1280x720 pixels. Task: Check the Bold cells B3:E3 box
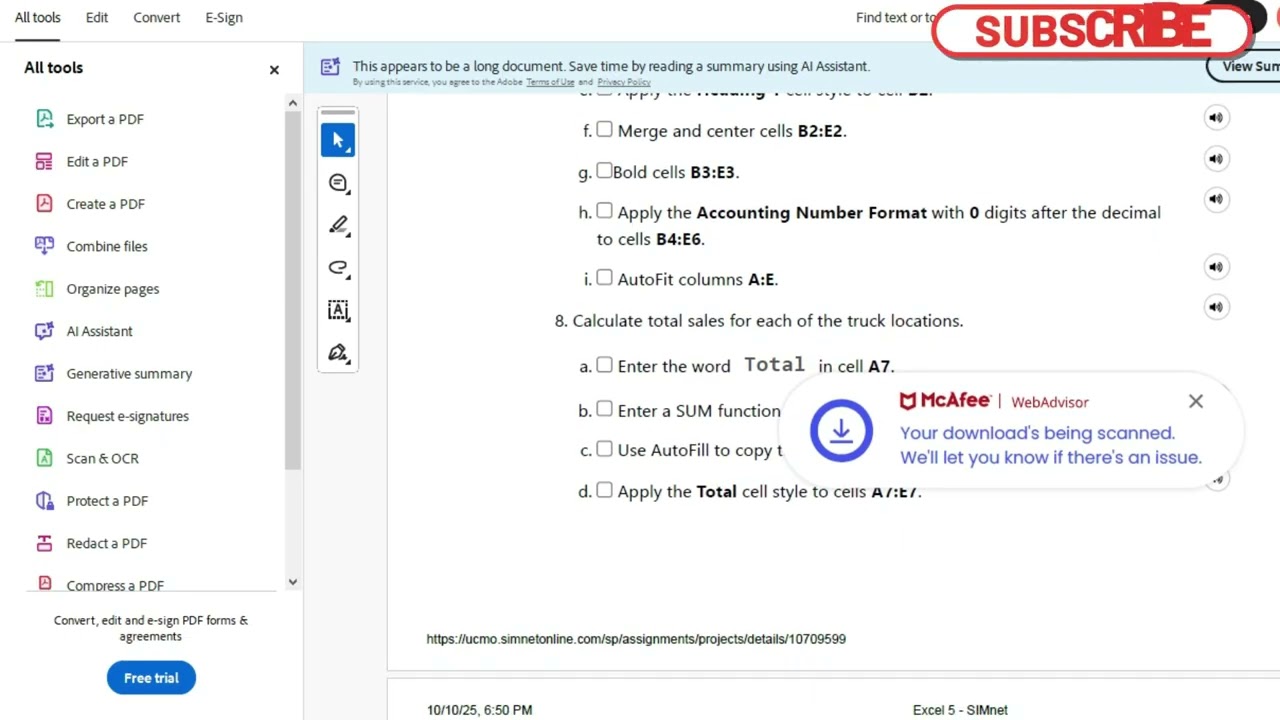click(x=604, y=171)
